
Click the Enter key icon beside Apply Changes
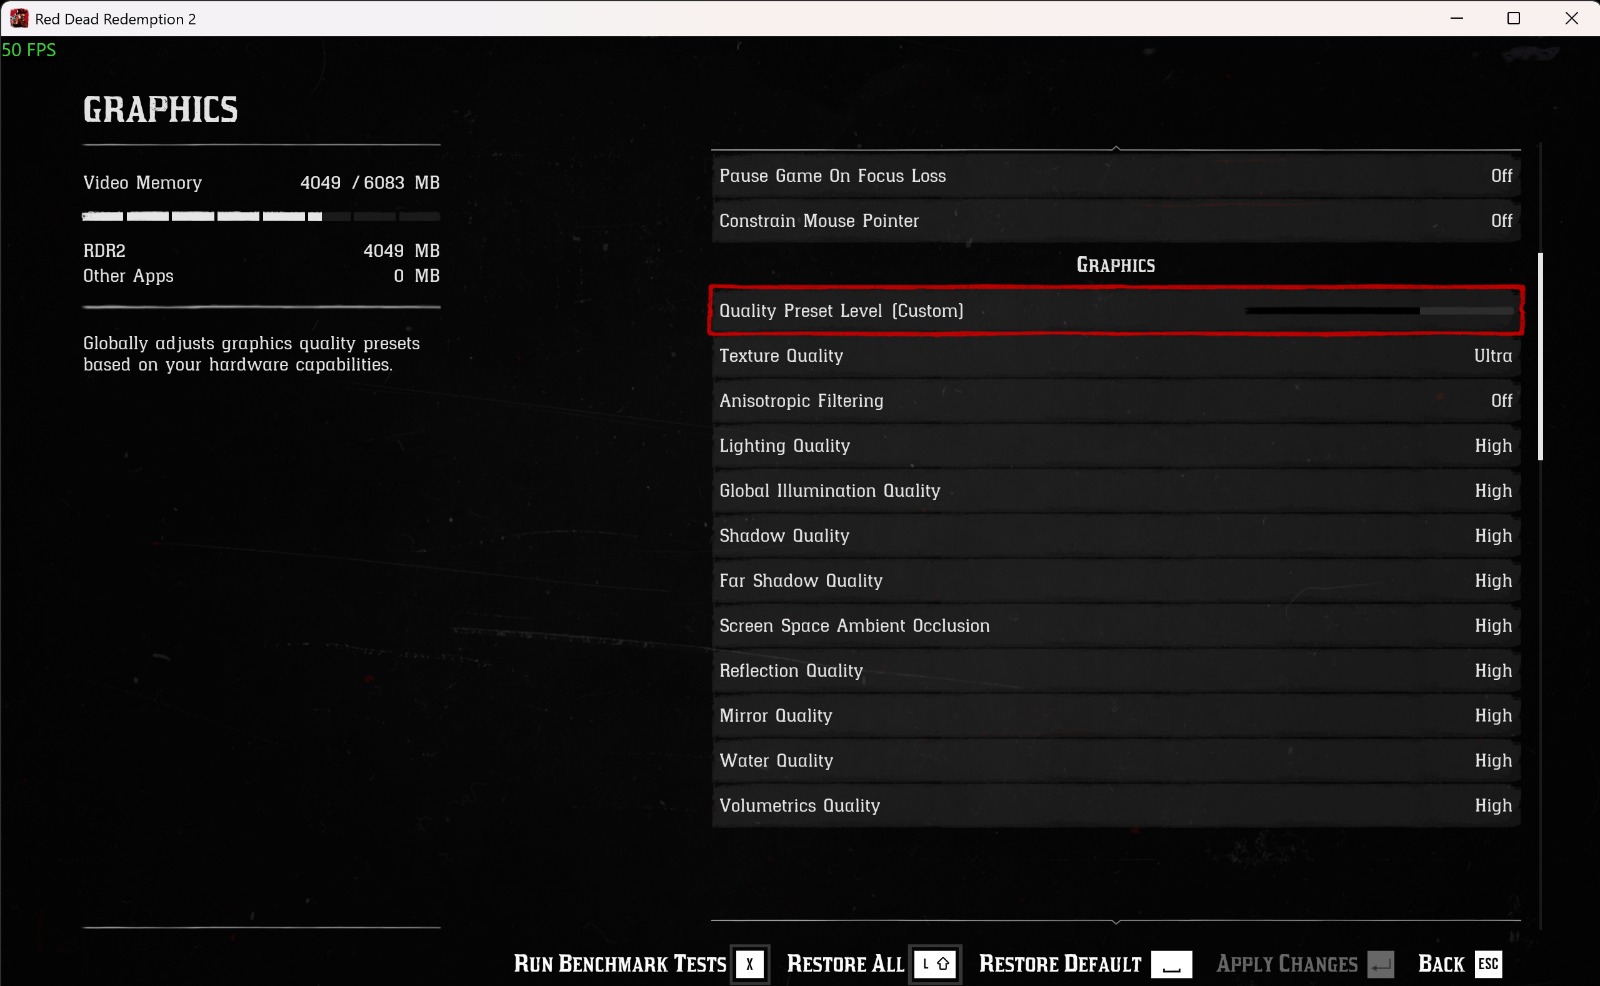click(x=1381, y=964)
